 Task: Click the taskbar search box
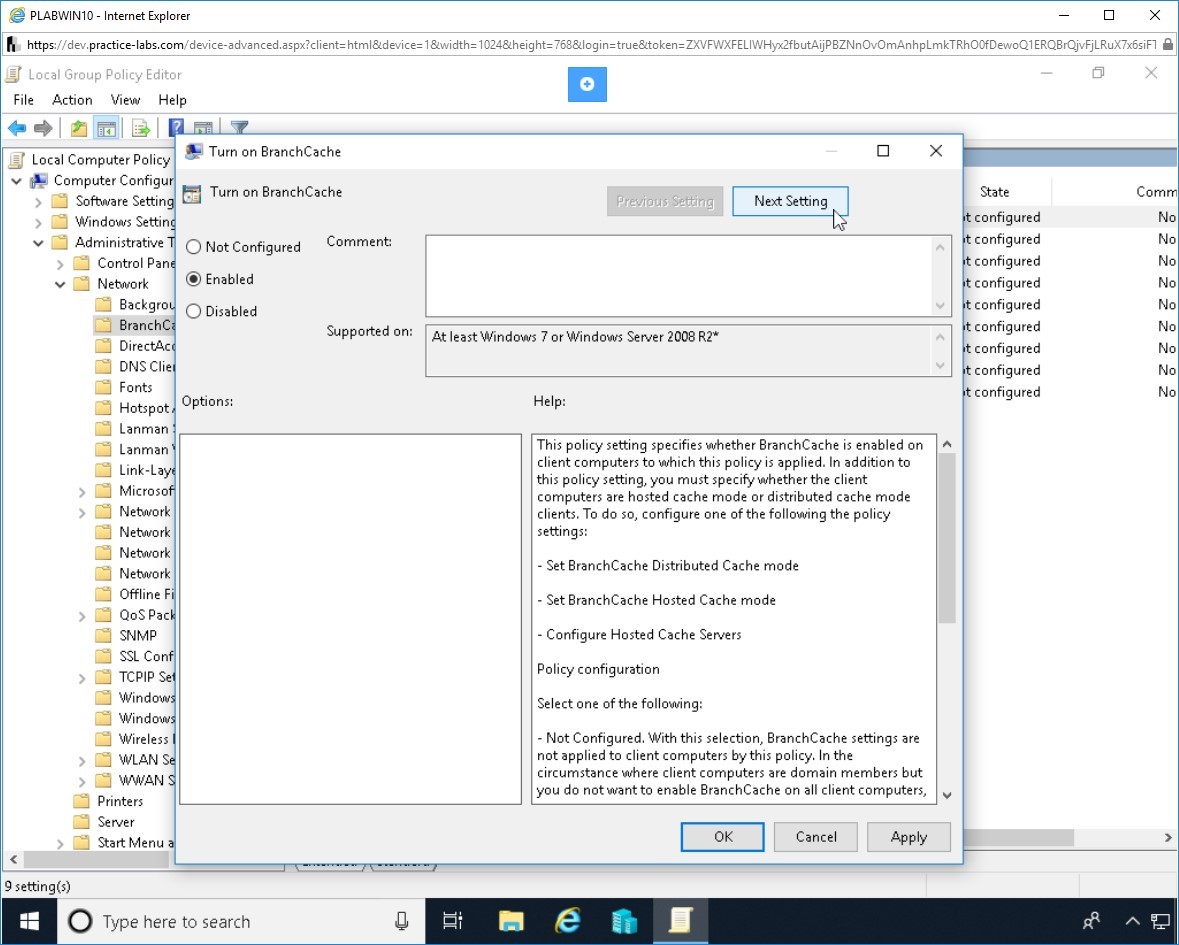pos(241,921)
